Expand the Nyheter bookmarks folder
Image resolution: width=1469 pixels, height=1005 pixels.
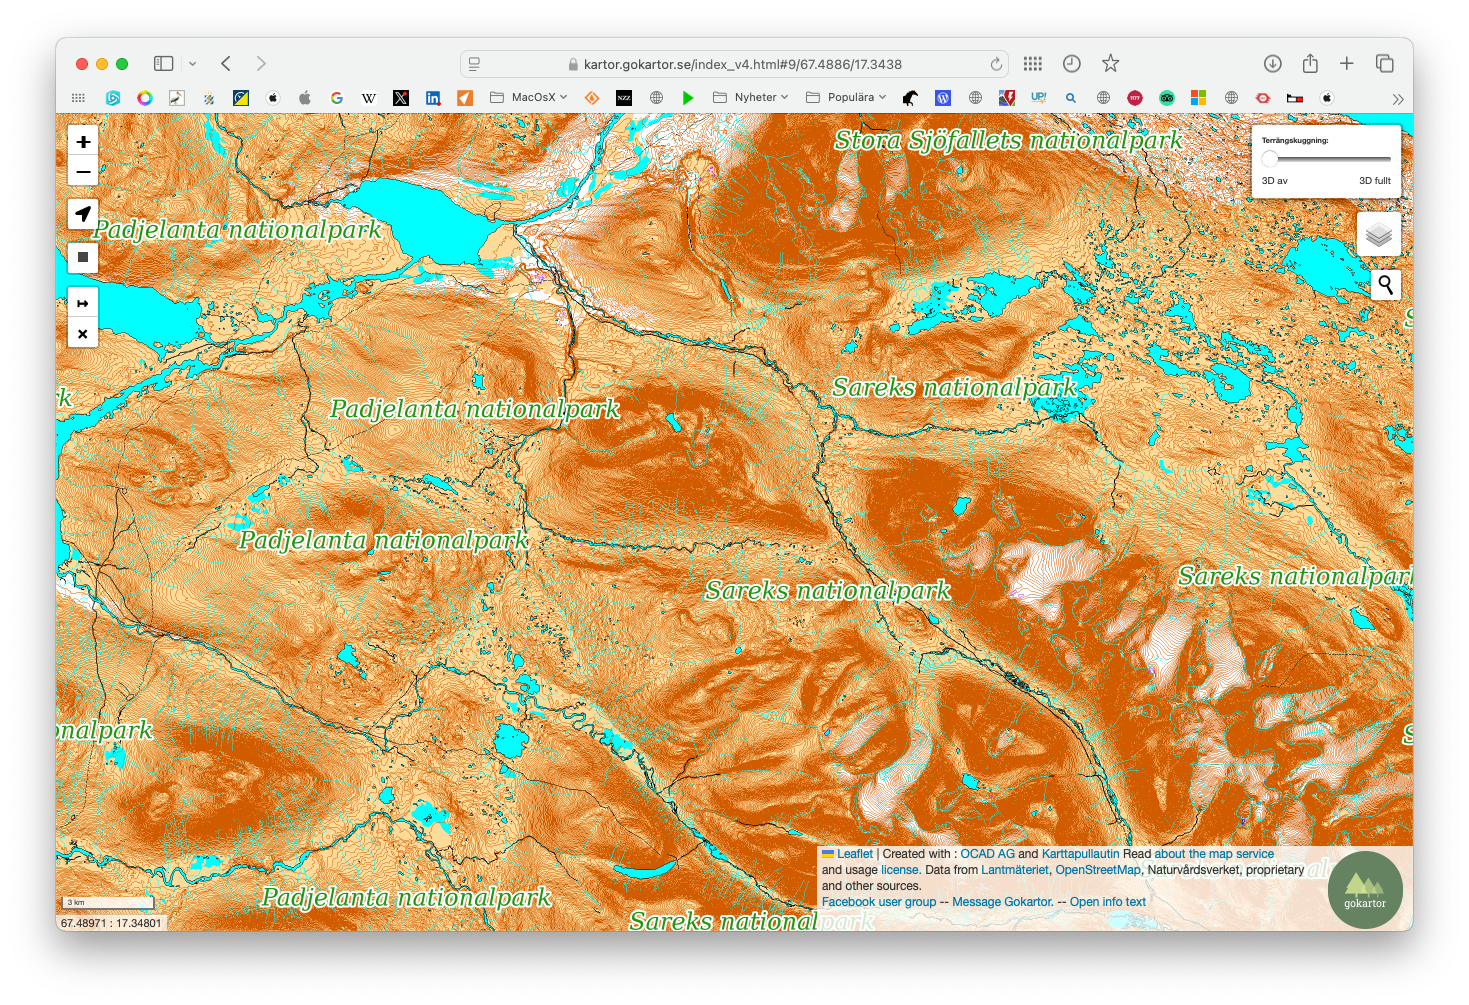(x=751, y=98)
